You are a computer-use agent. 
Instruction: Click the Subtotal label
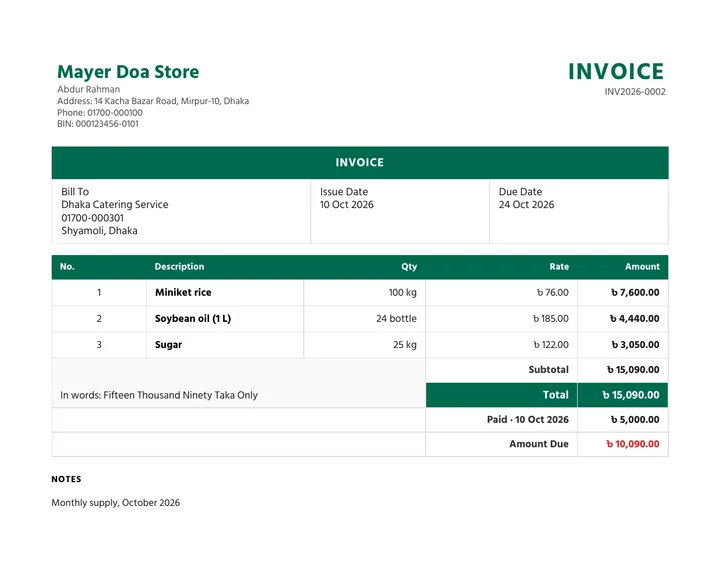coord(548,370)
